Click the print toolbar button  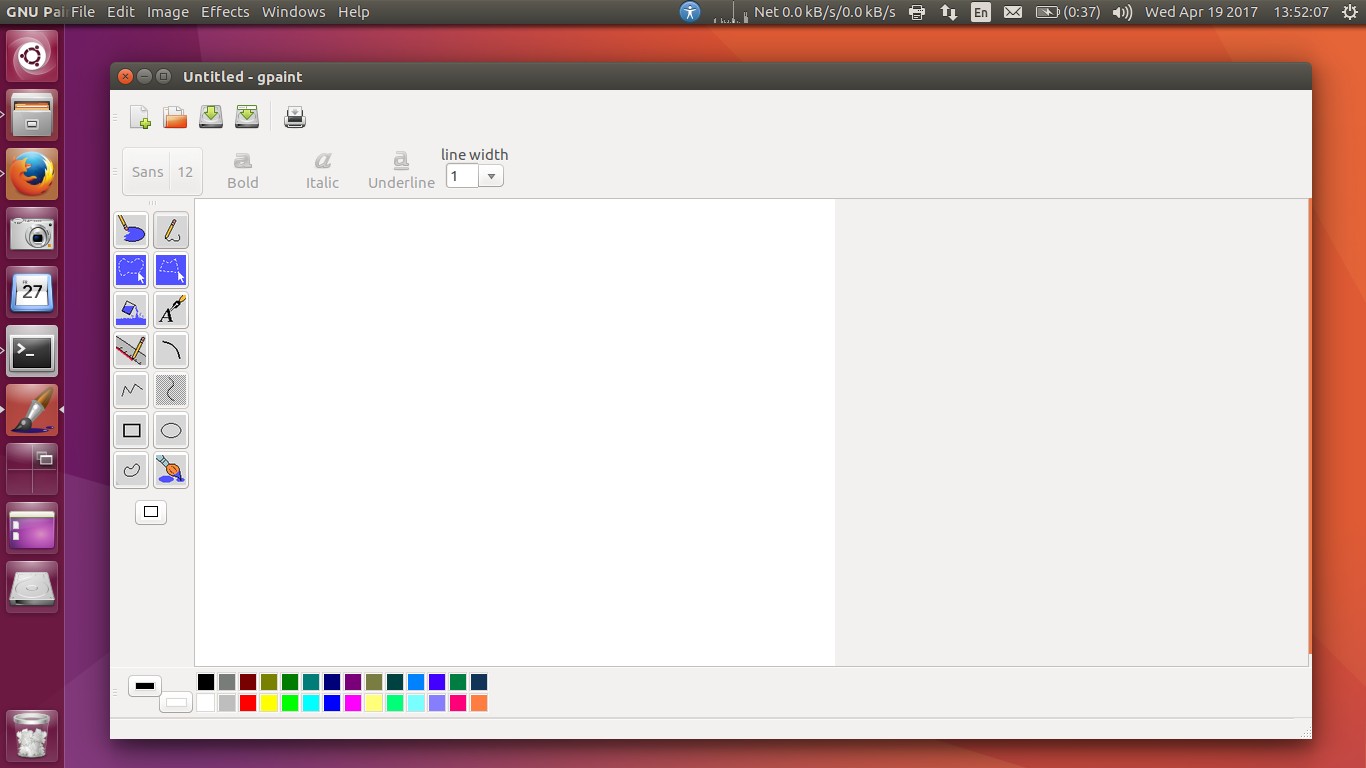click(x=294, y=116)
